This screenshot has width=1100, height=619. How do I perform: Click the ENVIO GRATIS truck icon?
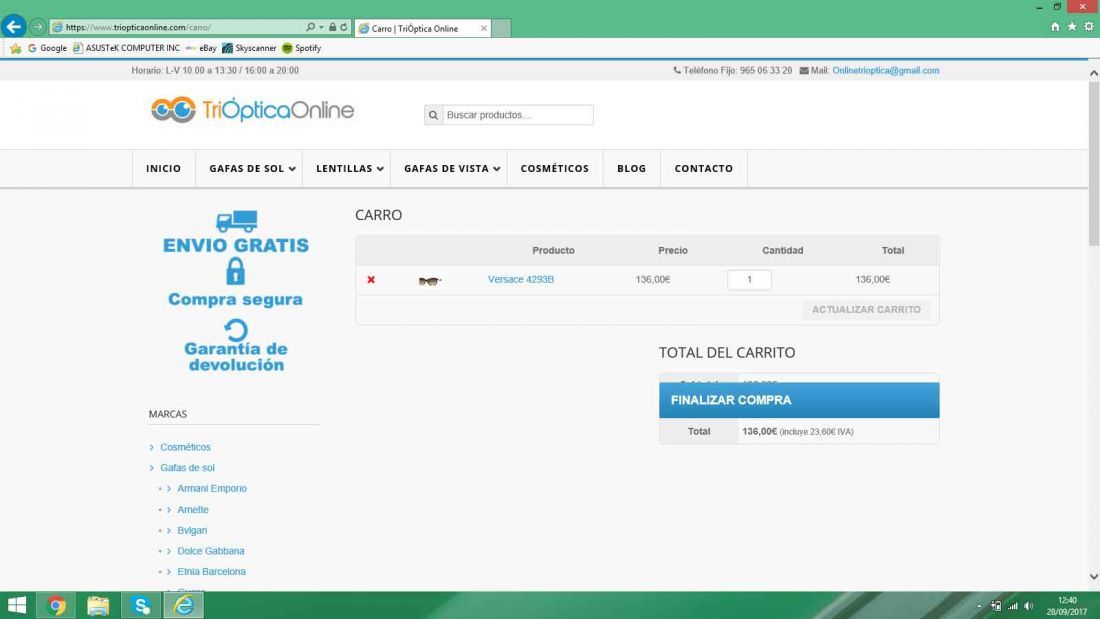[x=236, y=221]
